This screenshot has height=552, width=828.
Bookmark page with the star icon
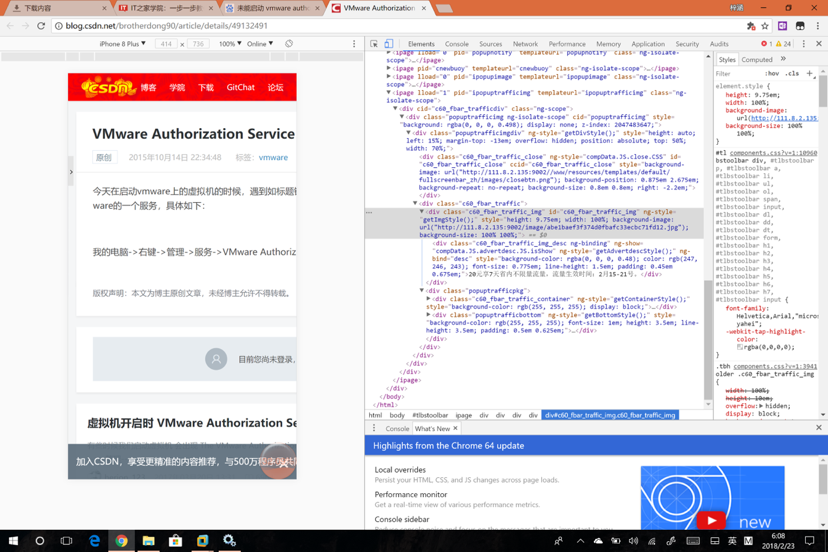click(x=765, y=26)
